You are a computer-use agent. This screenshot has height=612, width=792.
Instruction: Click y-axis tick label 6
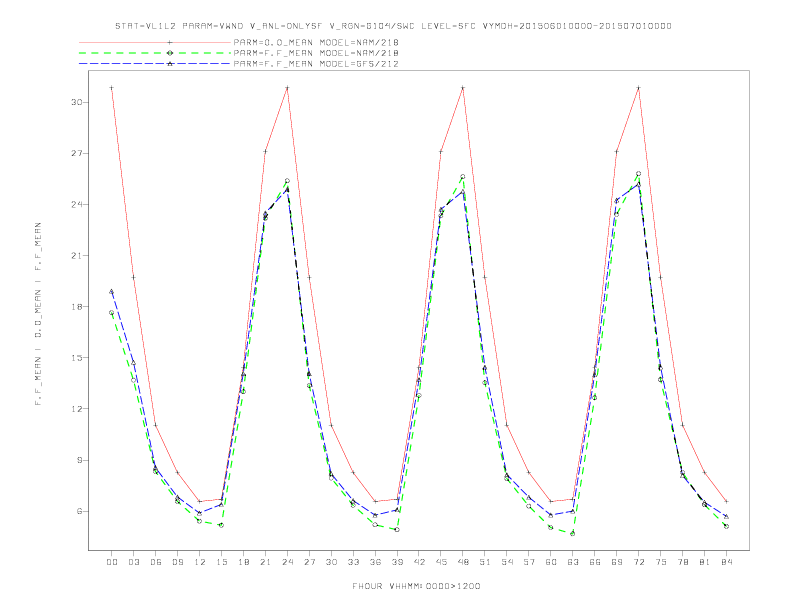(79, 511)
